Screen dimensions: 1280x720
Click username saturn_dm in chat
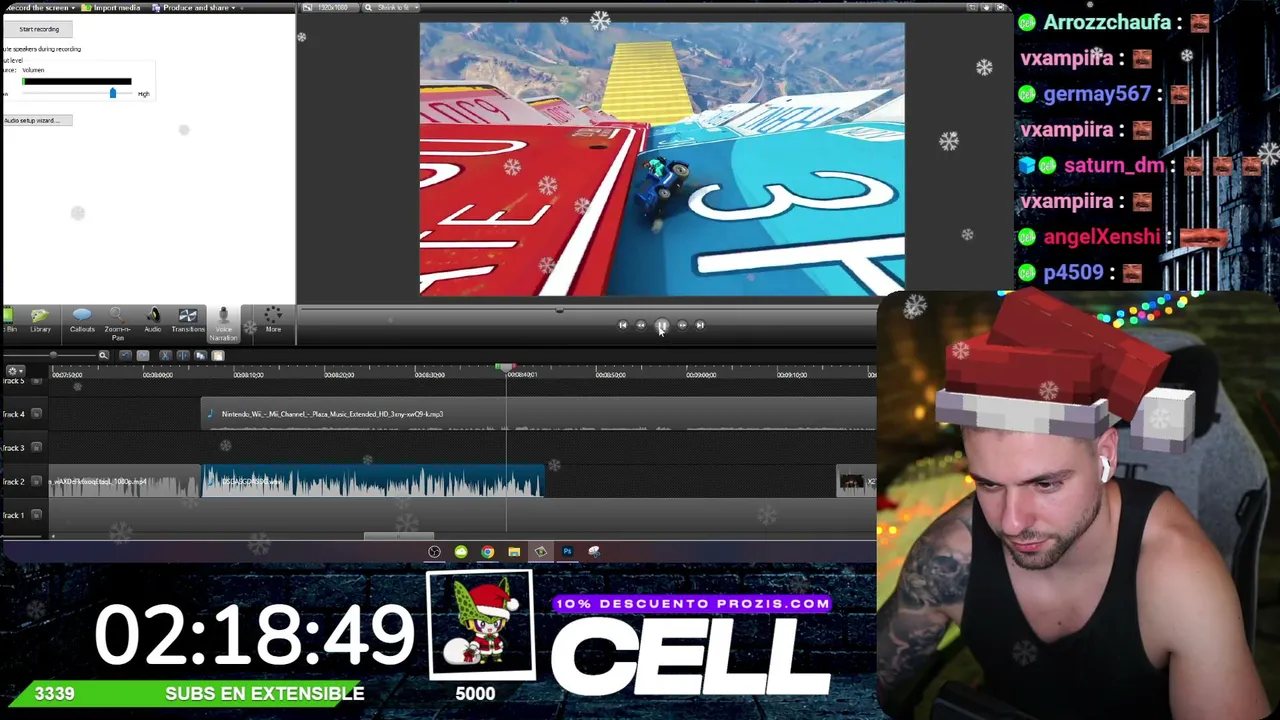point(1114,166)
